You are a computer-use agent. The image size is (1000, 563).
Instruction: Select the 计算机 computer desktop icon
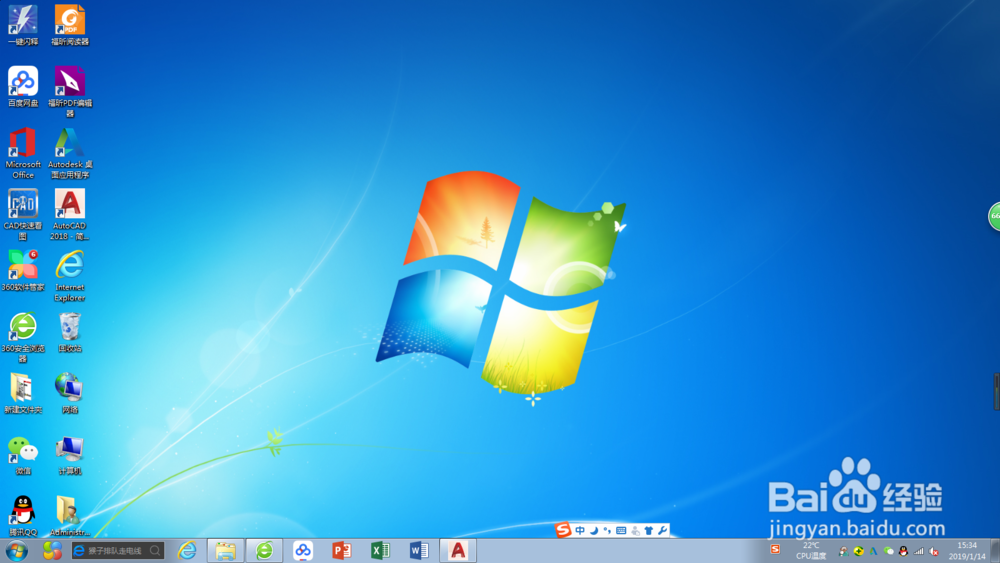coord(70,455)
